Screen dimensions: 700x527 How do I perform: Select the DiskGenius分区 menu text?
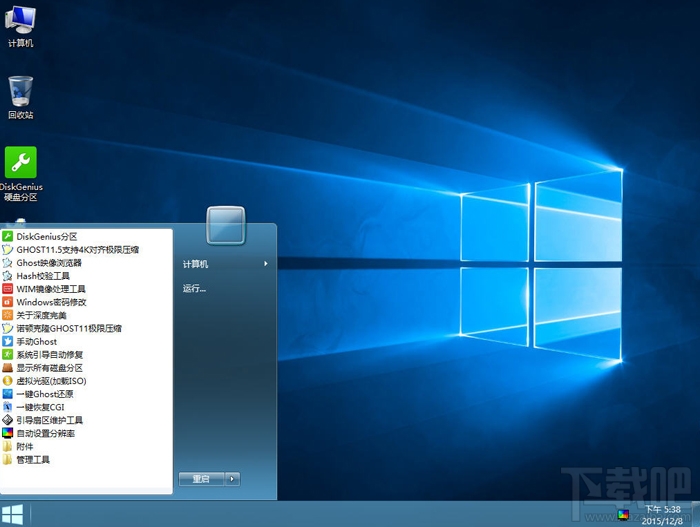(47, 236)
